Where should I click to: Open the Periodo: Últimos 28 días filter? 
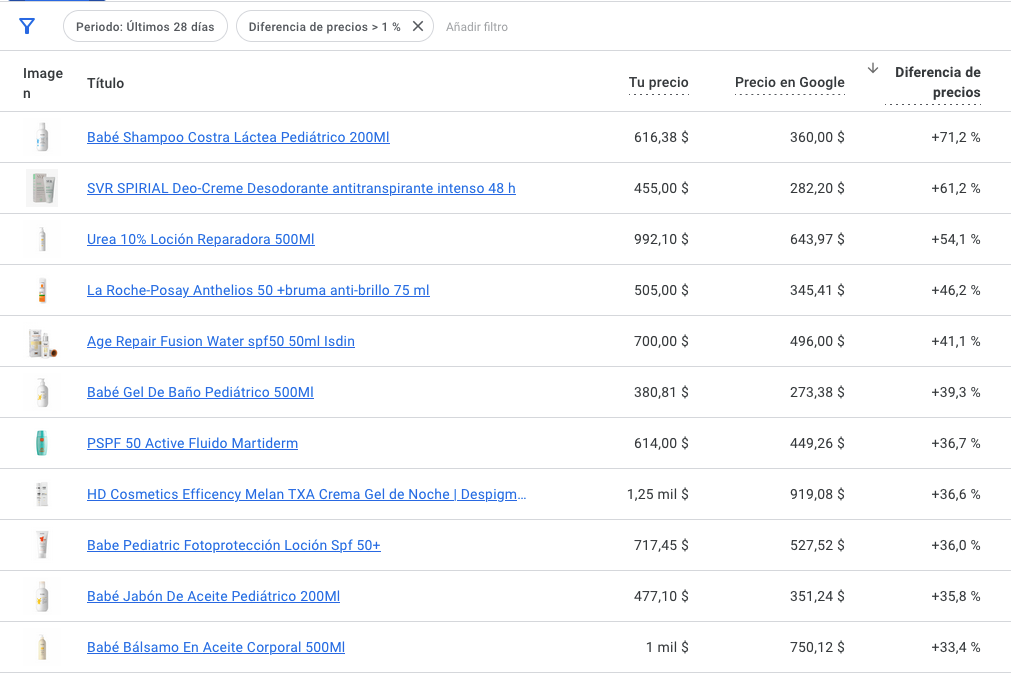tap(145, 26)
